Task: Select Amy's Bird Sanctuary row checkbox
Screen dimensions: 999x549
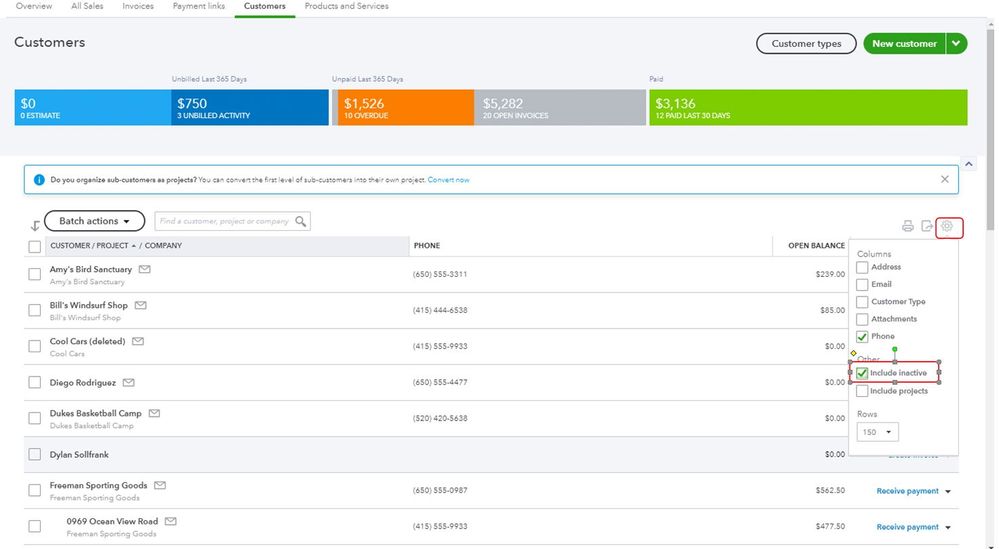Action: click(x=34, y=274)
